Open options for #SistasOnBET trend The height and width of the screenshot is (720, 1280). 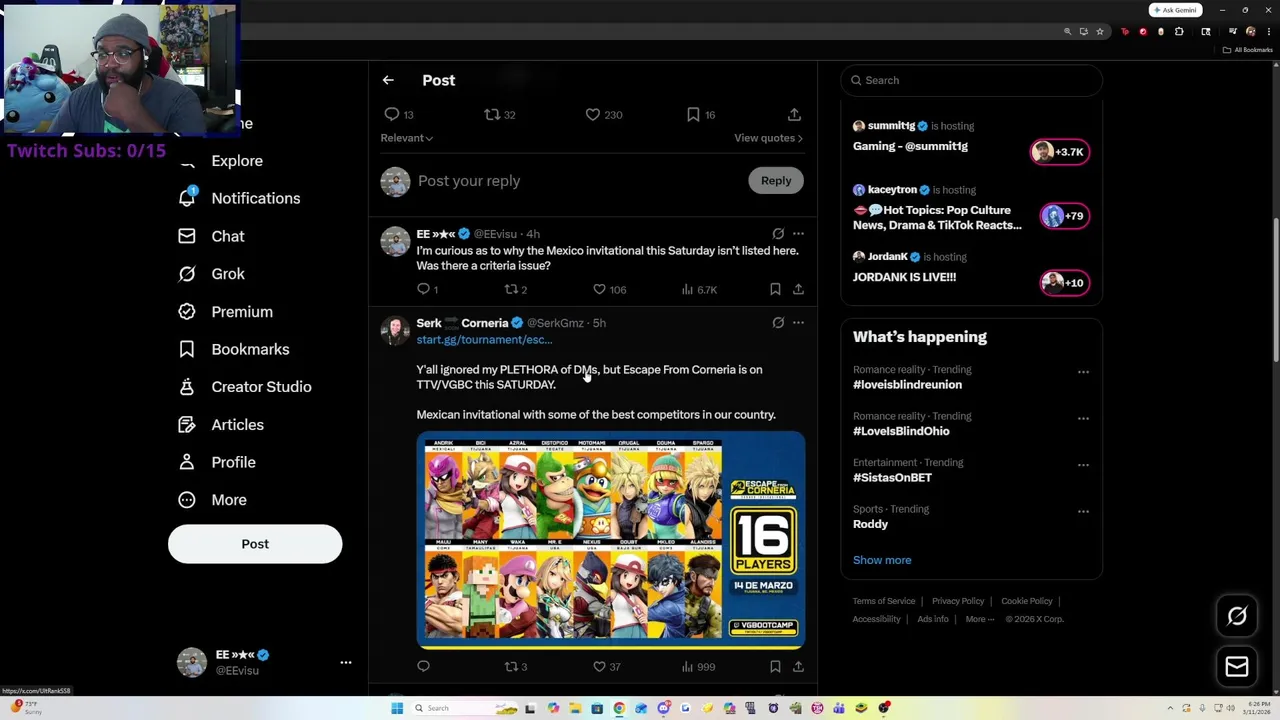[1083, 464]
